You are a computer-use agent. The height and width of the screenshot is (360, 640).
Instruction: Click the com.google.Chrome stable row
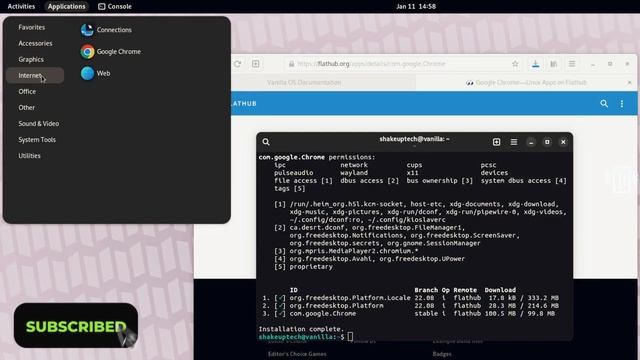[x=409, y=313]
